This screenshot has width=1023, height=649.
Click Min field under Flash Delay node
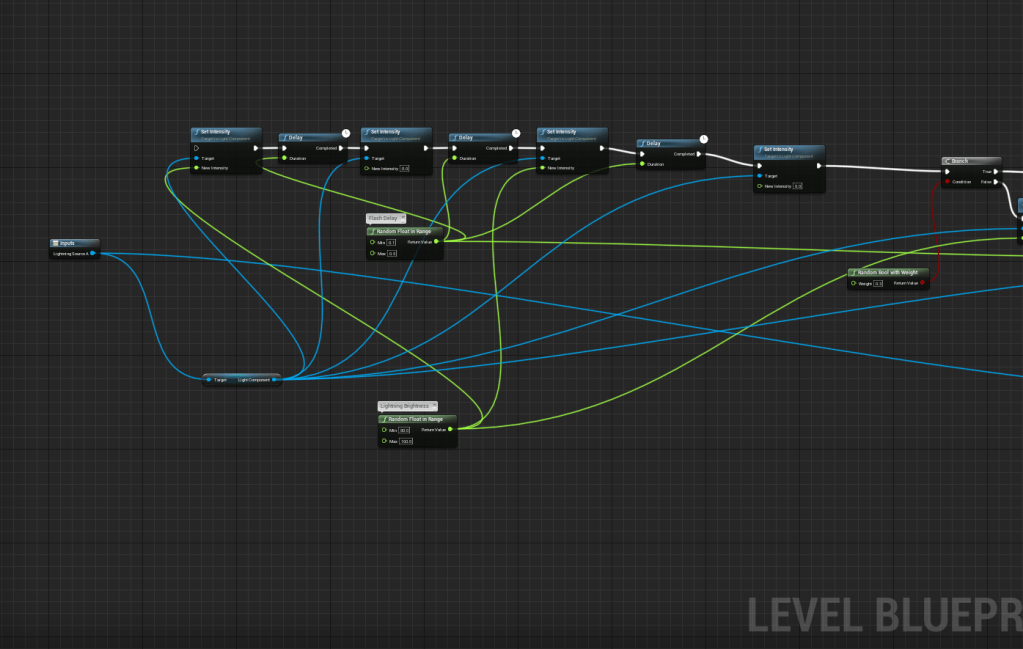click(391, 242)
